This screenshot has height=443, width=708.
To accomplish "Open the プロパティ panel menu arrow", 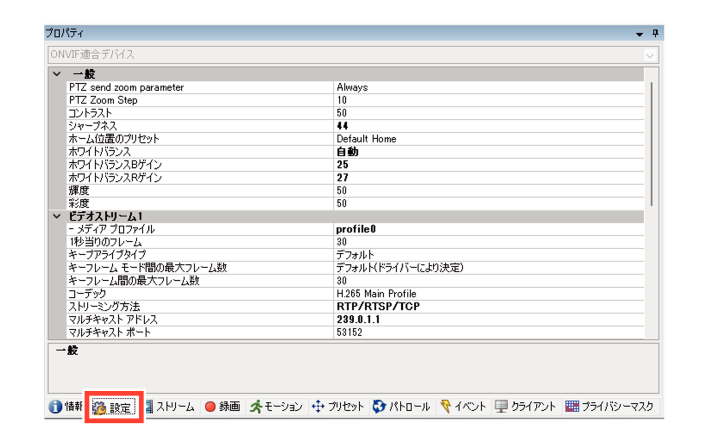I will (639, 34).
